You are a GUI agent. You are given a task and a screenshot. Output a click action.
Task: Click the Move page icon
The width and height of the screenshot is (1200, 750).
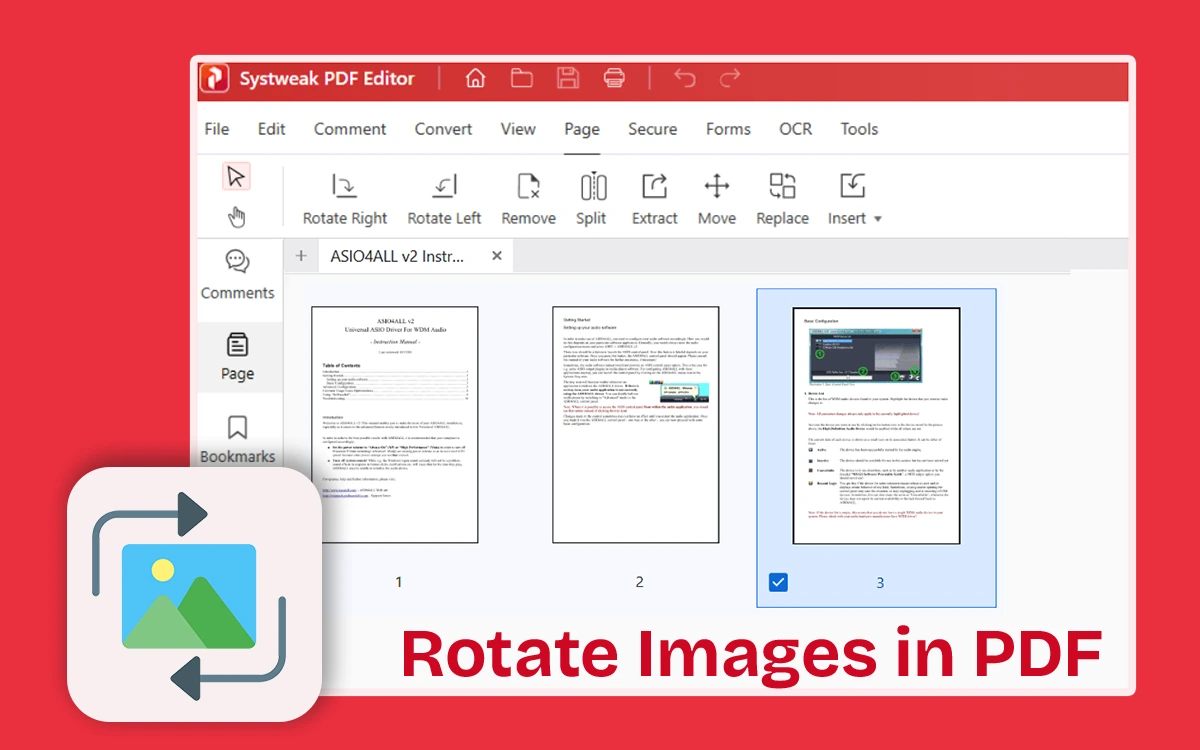coord(716,186)
